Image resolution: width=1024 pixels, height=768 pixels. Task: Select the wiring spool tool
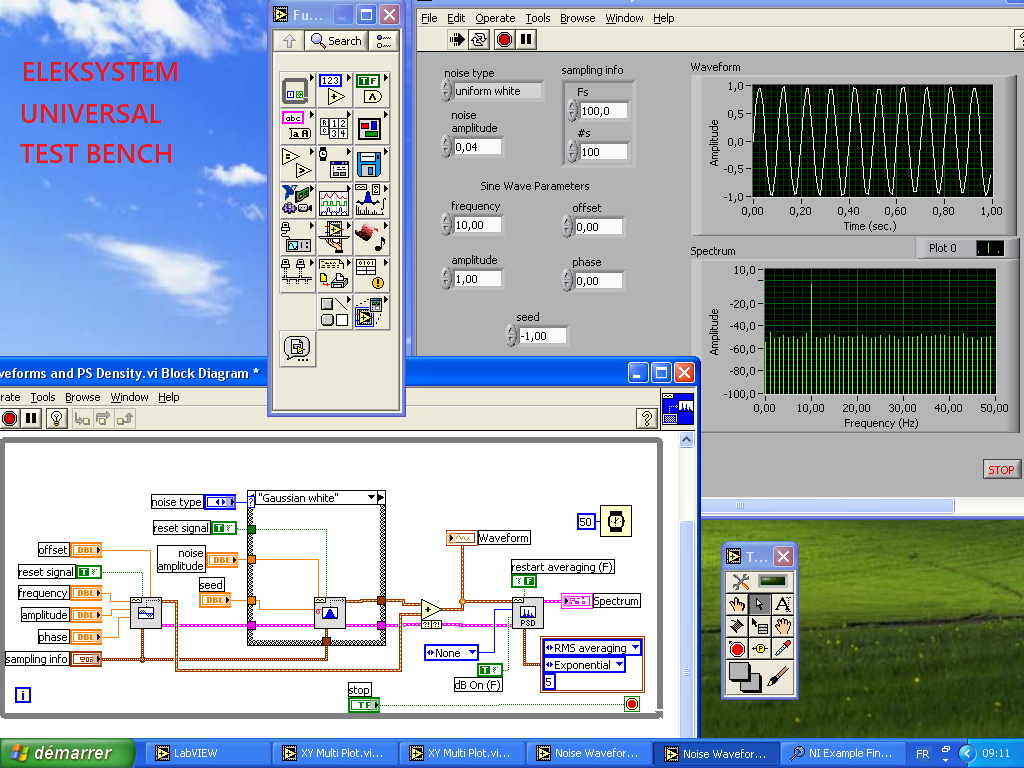pos(736,626)
